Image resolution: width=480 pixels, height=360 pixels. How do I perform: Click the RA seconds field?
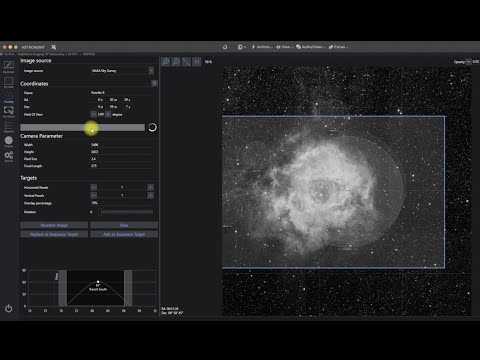[x=126, y=100]
